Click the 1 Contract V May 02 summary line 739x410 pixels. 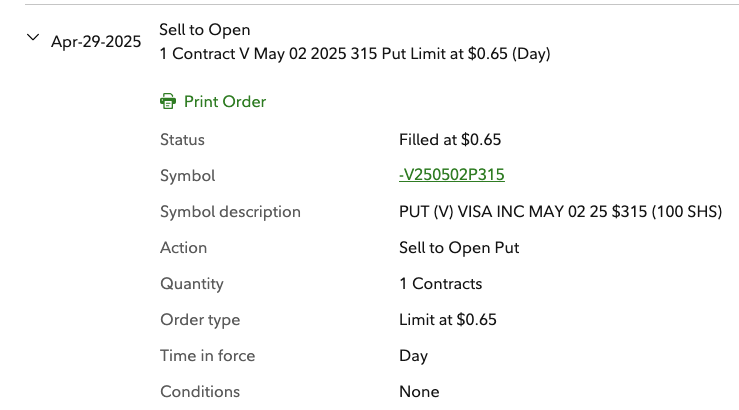coord(355,54)
